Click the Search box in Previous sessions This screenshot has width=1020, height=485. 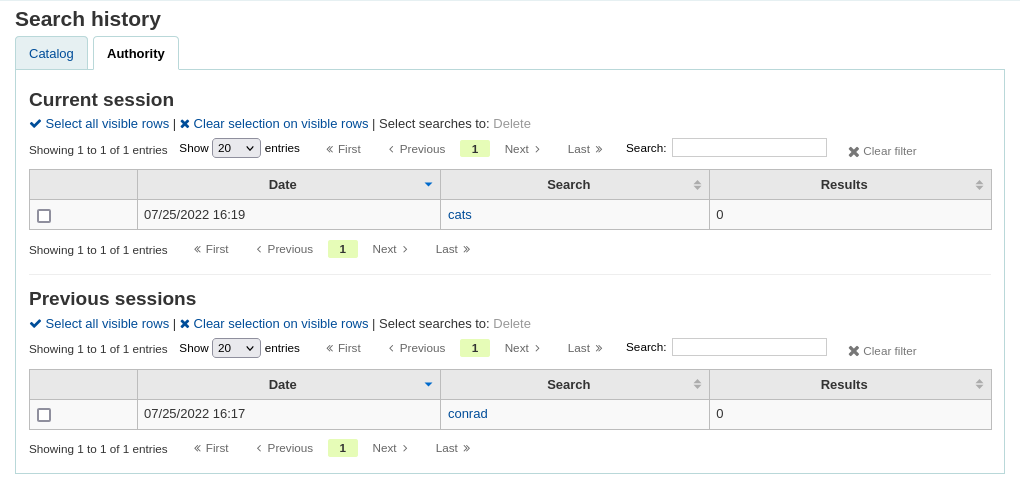point(749,347)
